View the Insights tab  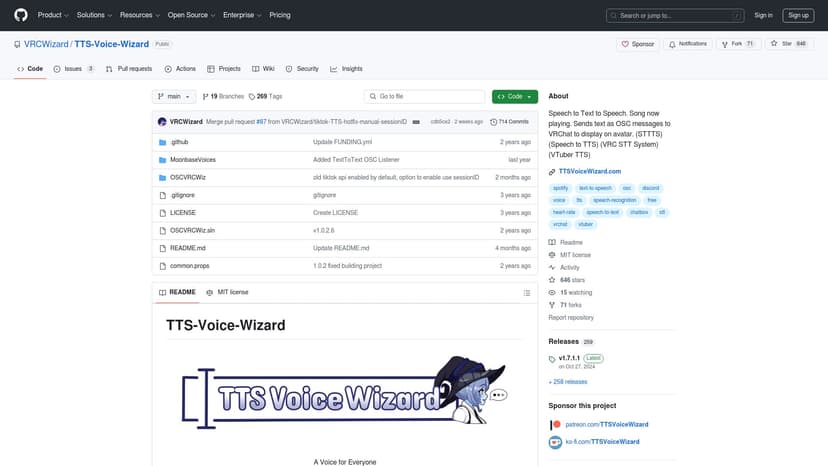[x=346, y=69]
